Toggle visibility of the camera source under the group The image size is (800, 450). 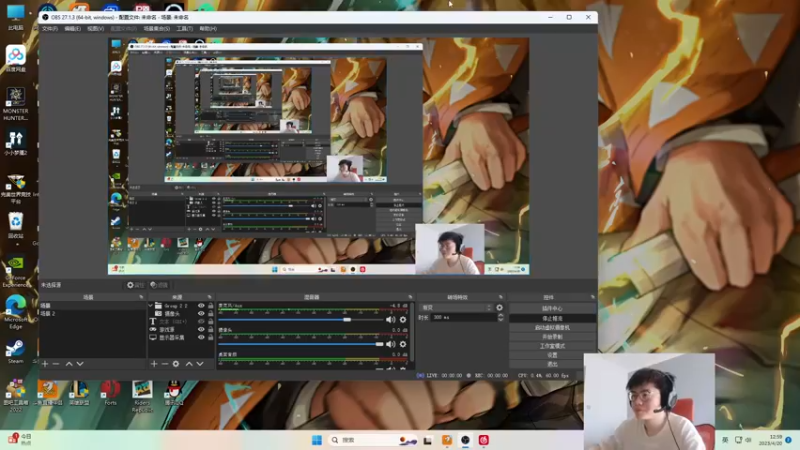point(201,313)
